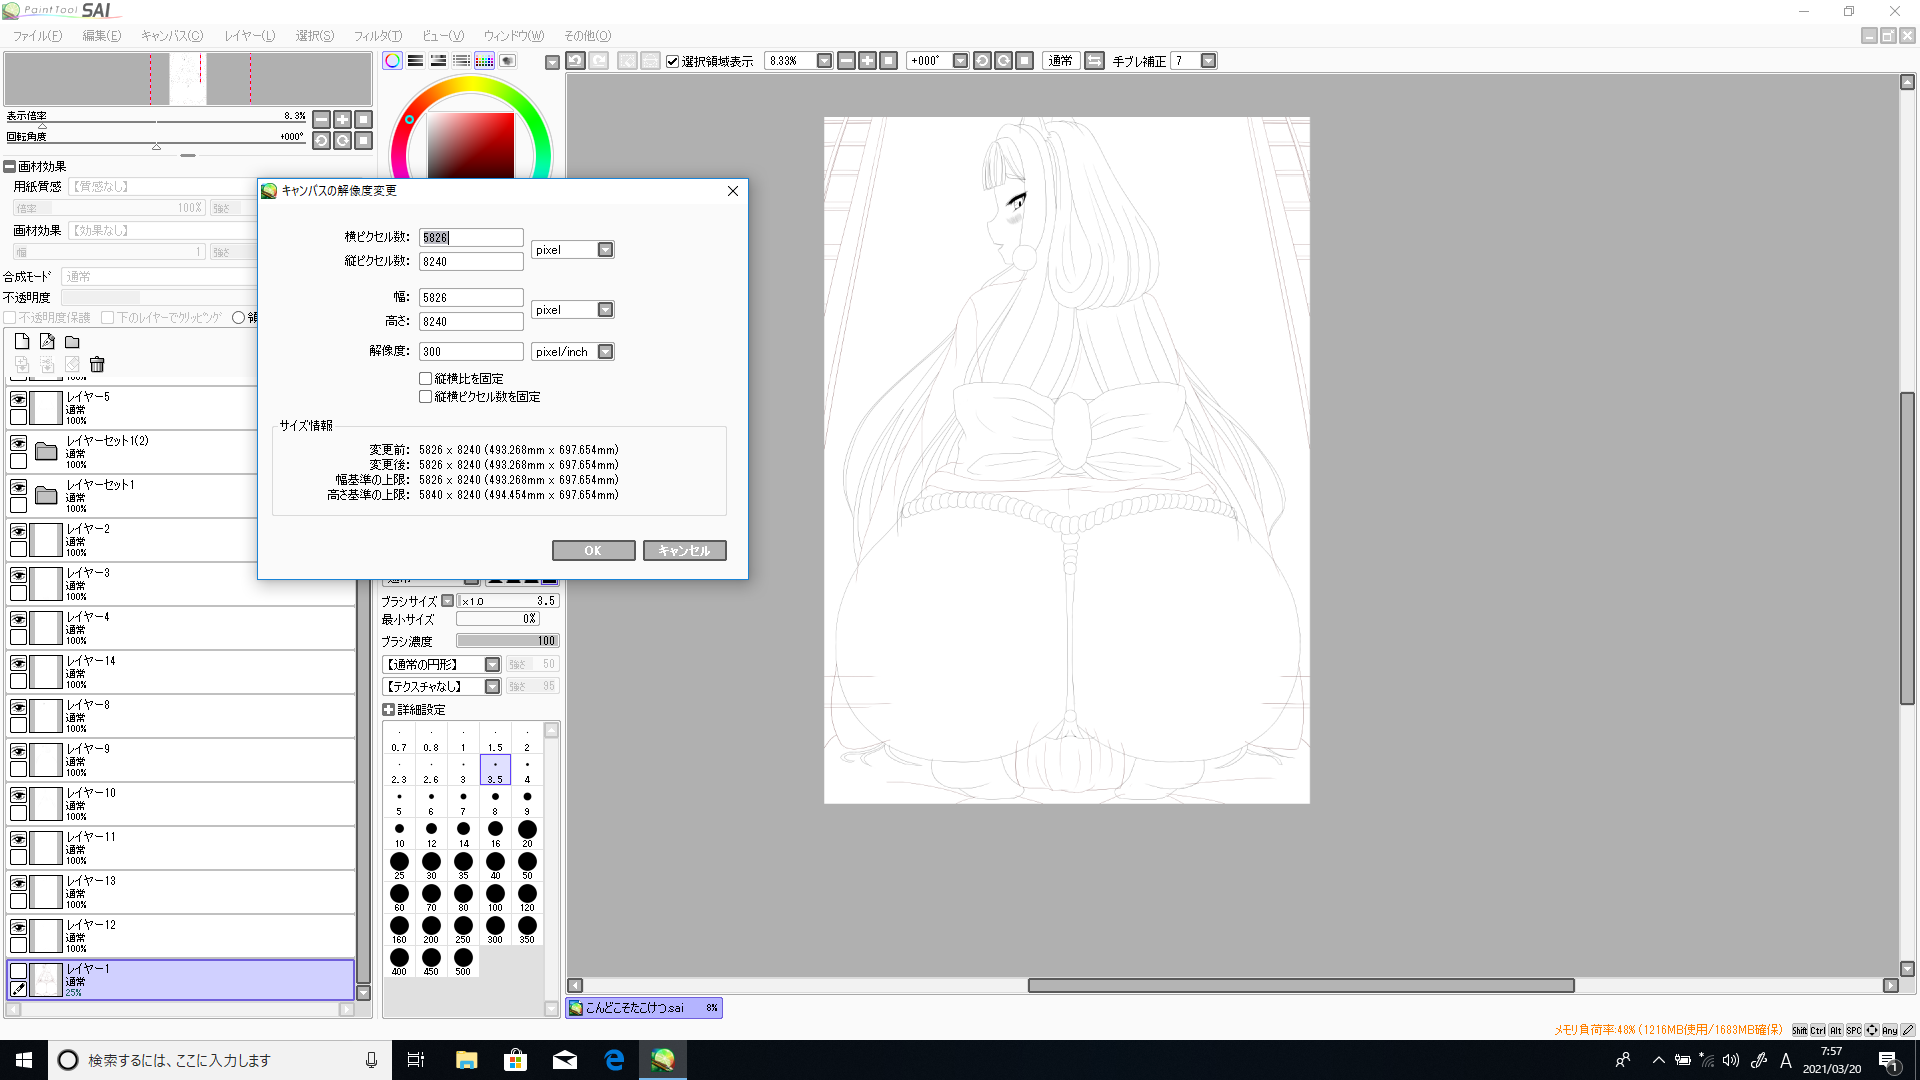This screenshot has height=1080, width=1920.
Task: Open フィルタ menu
Action: click(377, 36)
